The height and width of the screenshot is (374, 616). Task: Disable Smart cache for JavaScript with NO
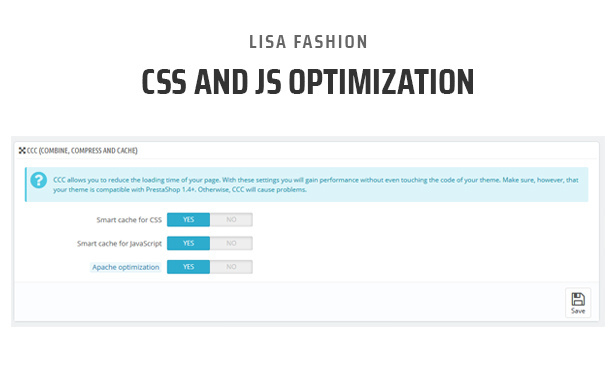(x=231, y=243)
